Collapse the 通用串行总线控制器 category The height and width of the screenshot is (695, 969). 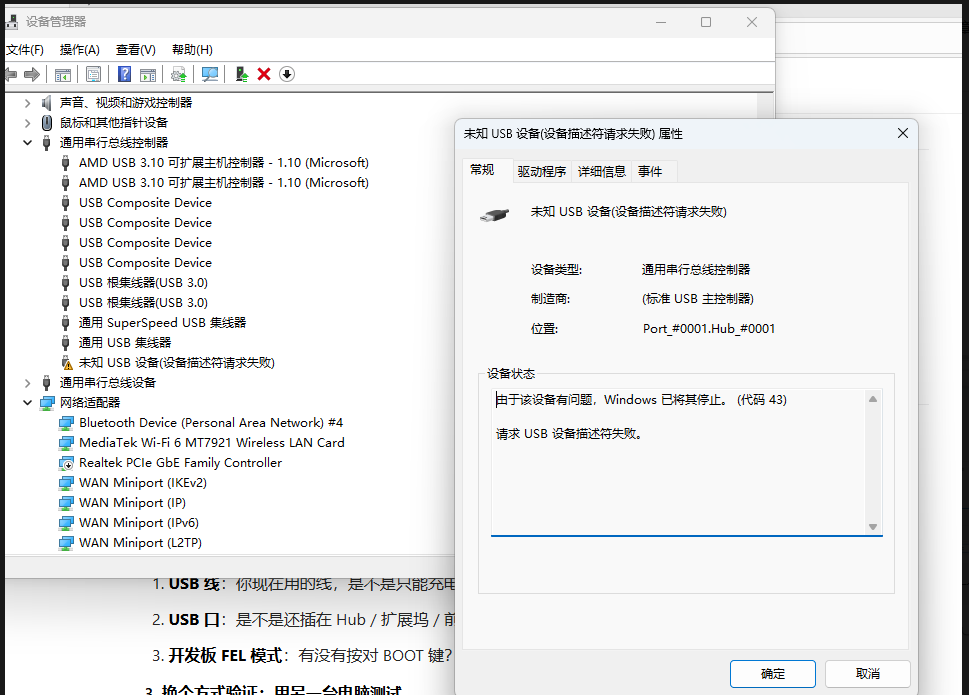[x=28, y=142]
